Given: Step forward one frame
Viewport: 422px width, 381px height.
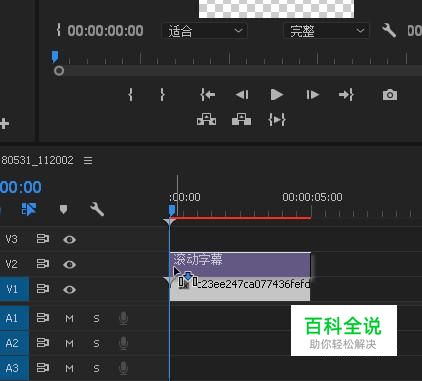Looking at the screenshot, I should tap(312, 95).
